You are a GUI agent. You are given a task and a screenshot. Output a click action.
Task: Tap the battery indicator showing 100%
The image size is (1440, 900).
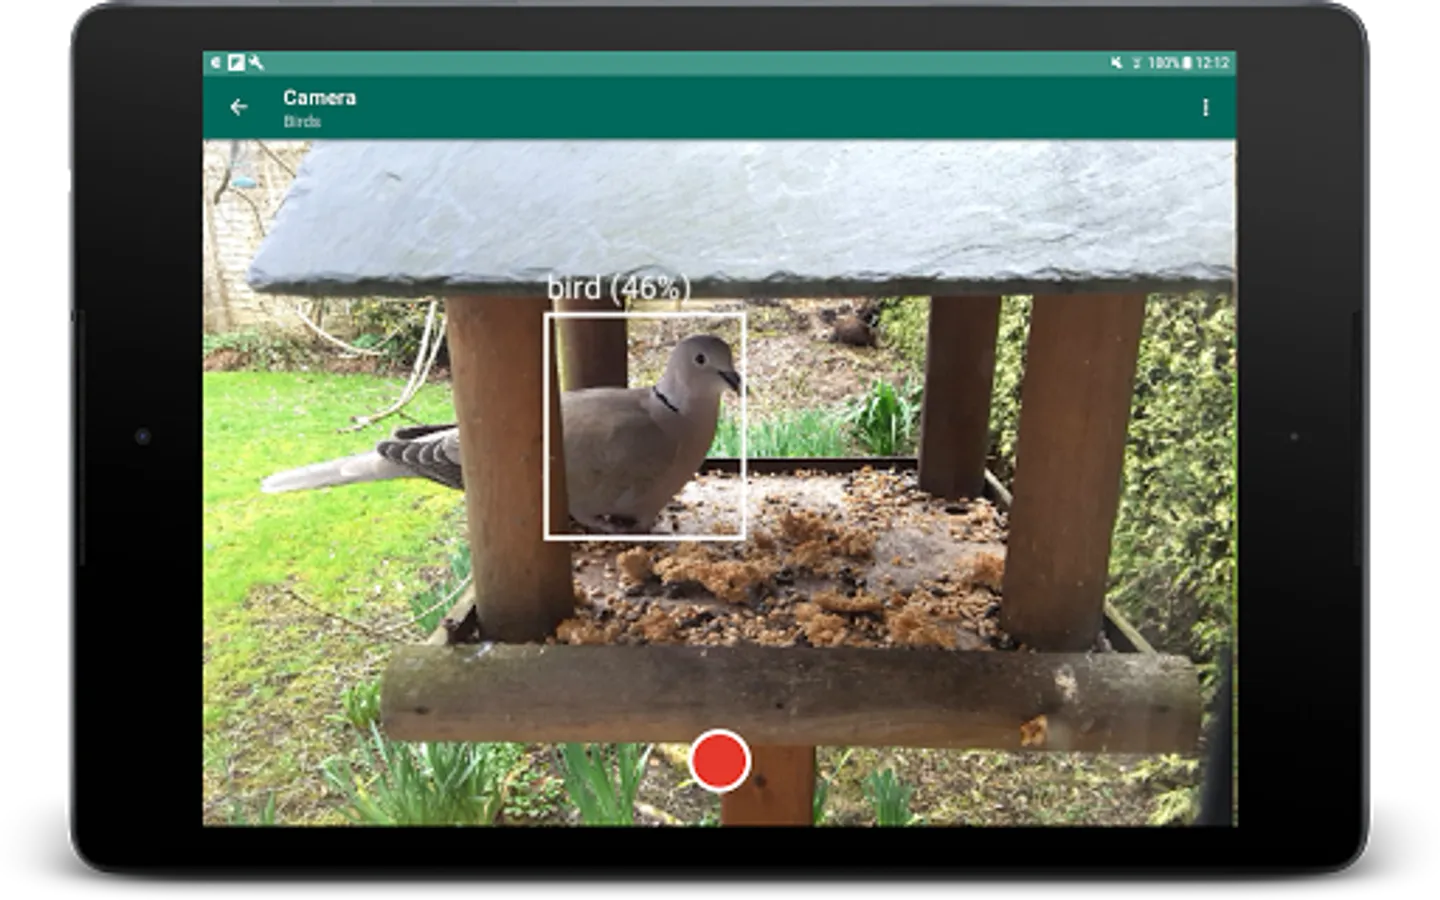[x=1168, y=60]
